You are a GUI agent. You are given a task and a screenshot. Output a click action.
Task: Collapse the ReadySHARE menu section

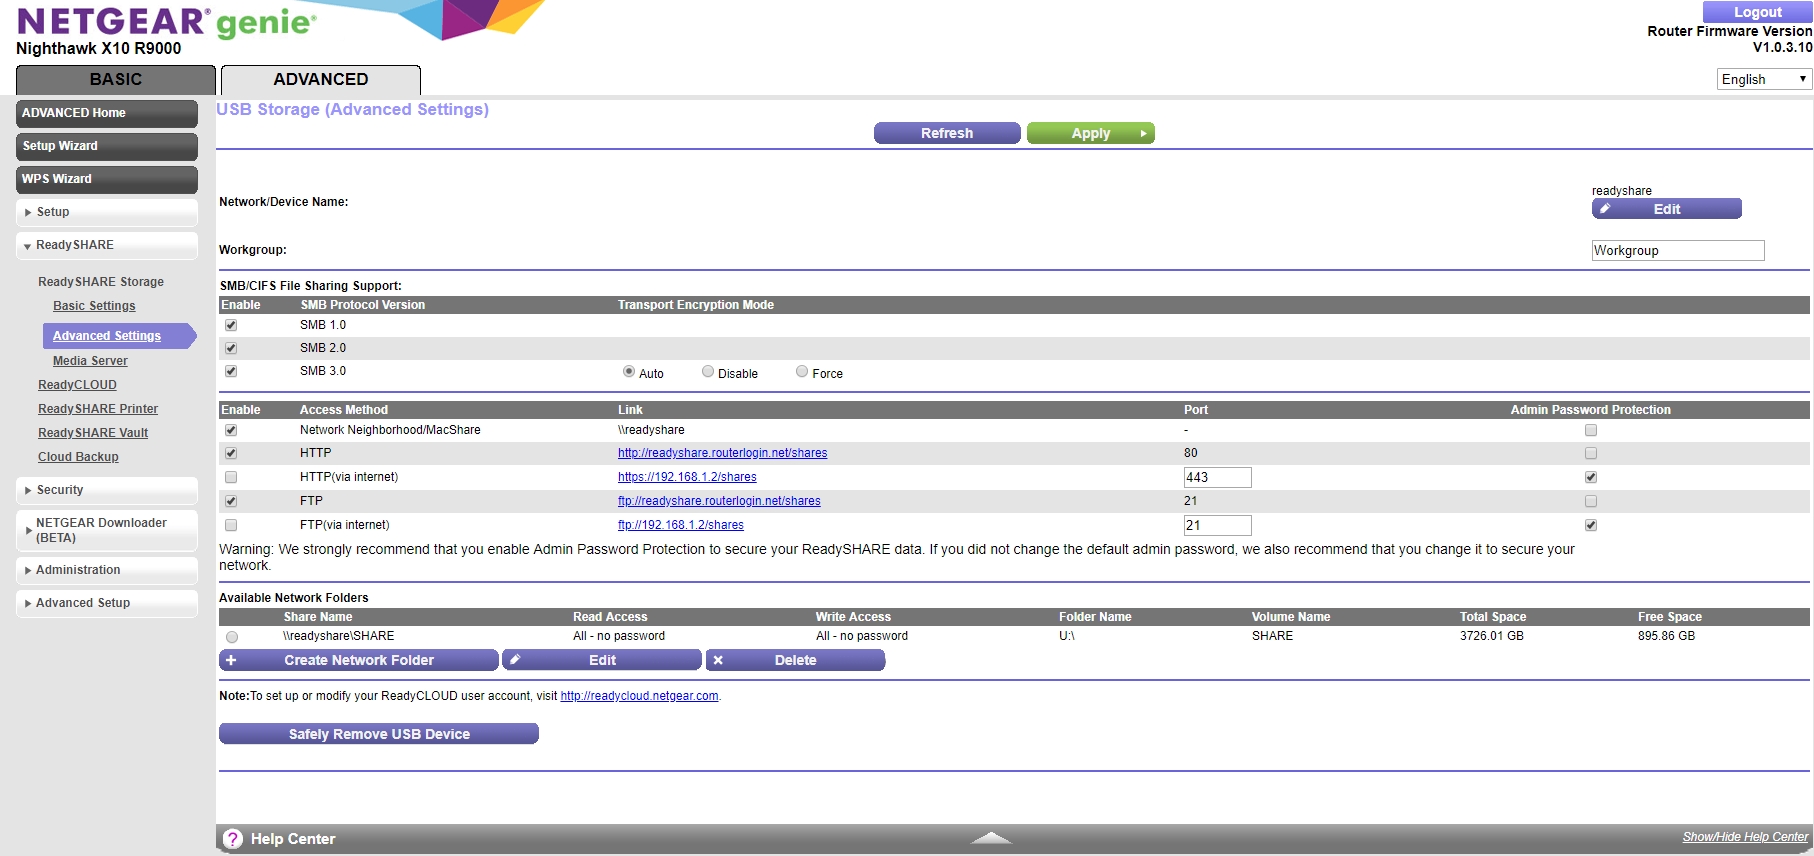[106, 245]
